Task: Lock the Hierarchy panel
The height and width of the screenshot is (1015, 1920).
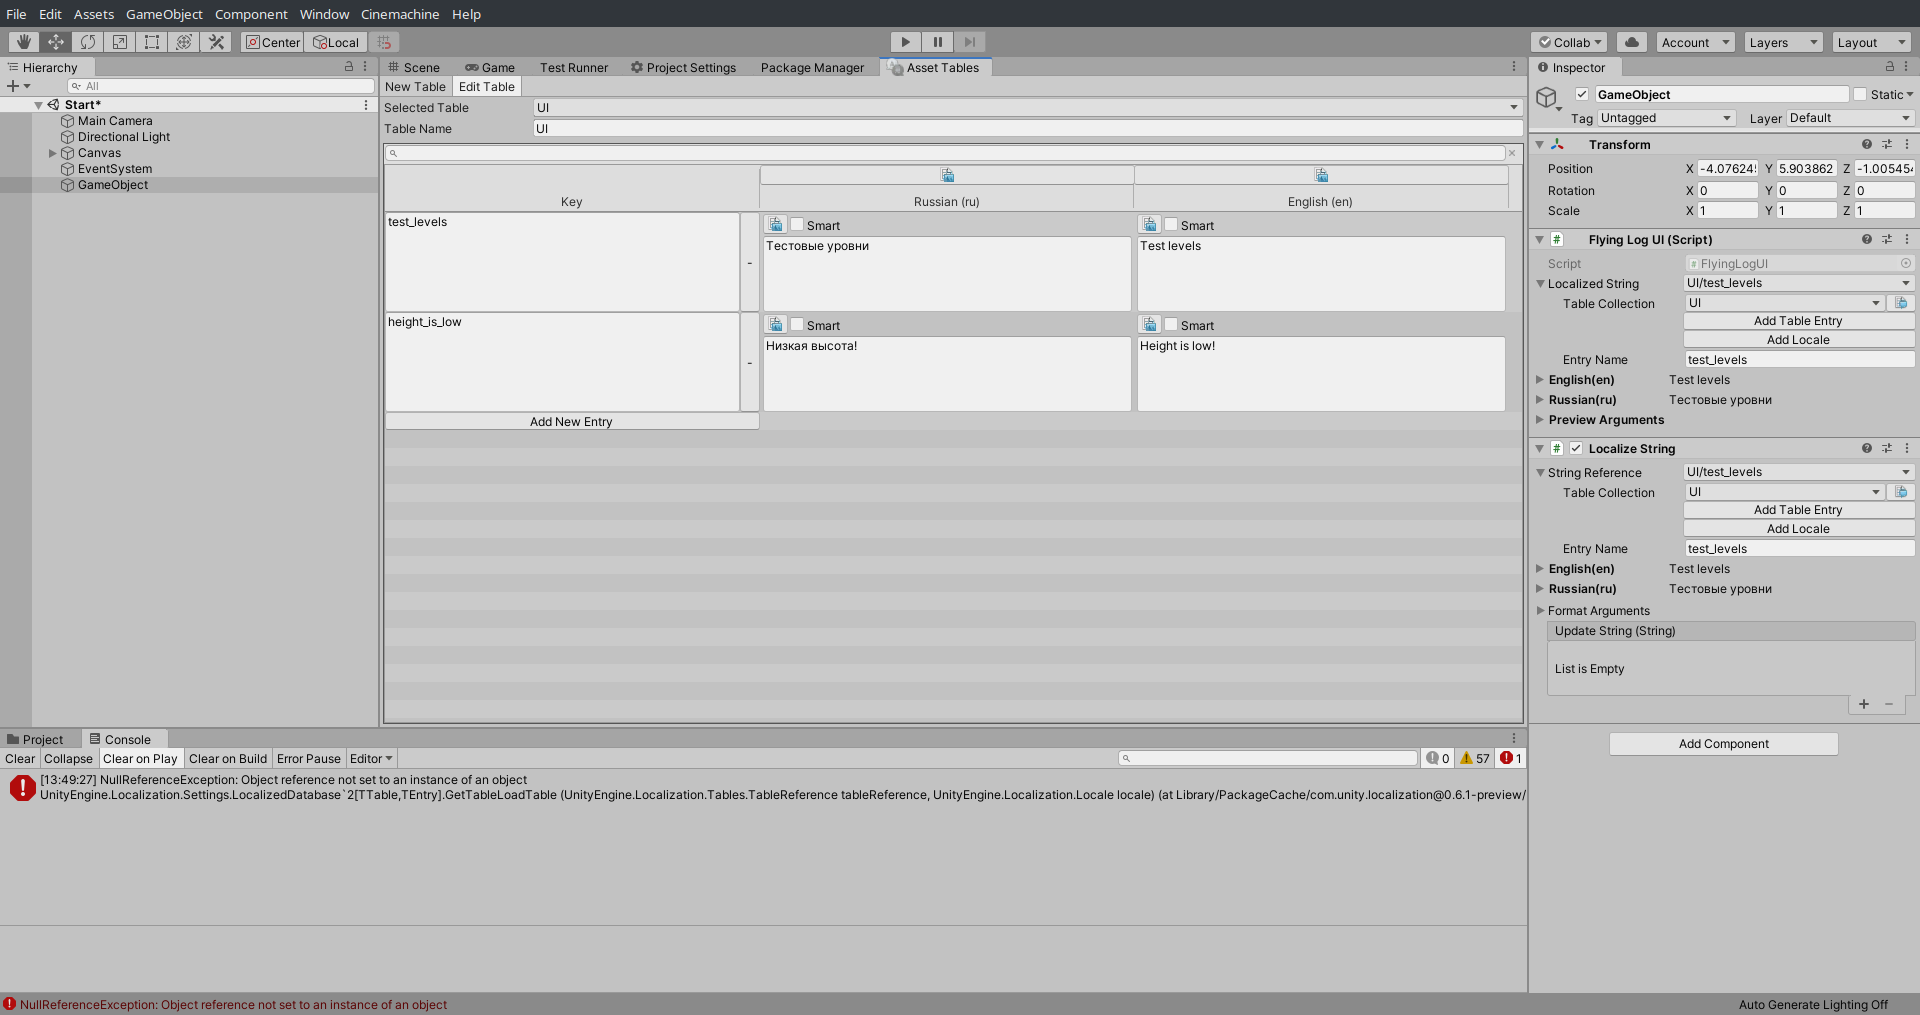Action: click(x=349, y=67)
